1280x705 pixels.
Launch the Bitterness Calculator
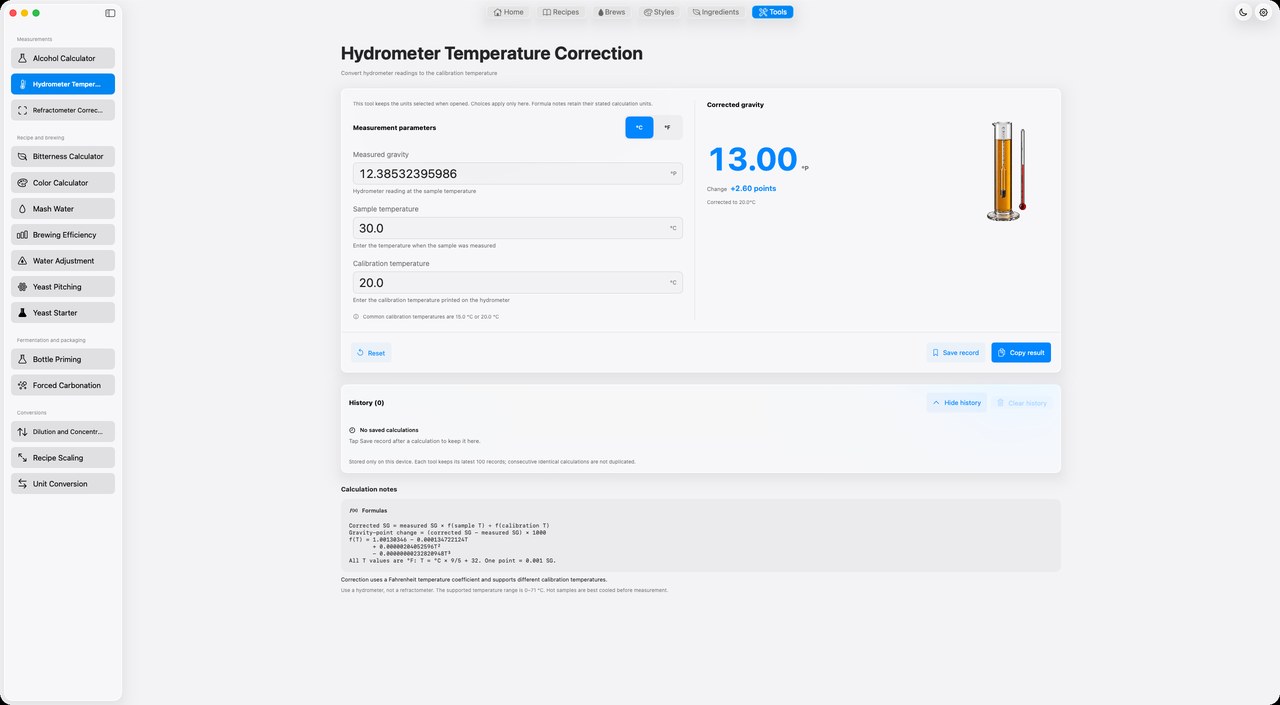pyautogui.click(x=63, y=156)
